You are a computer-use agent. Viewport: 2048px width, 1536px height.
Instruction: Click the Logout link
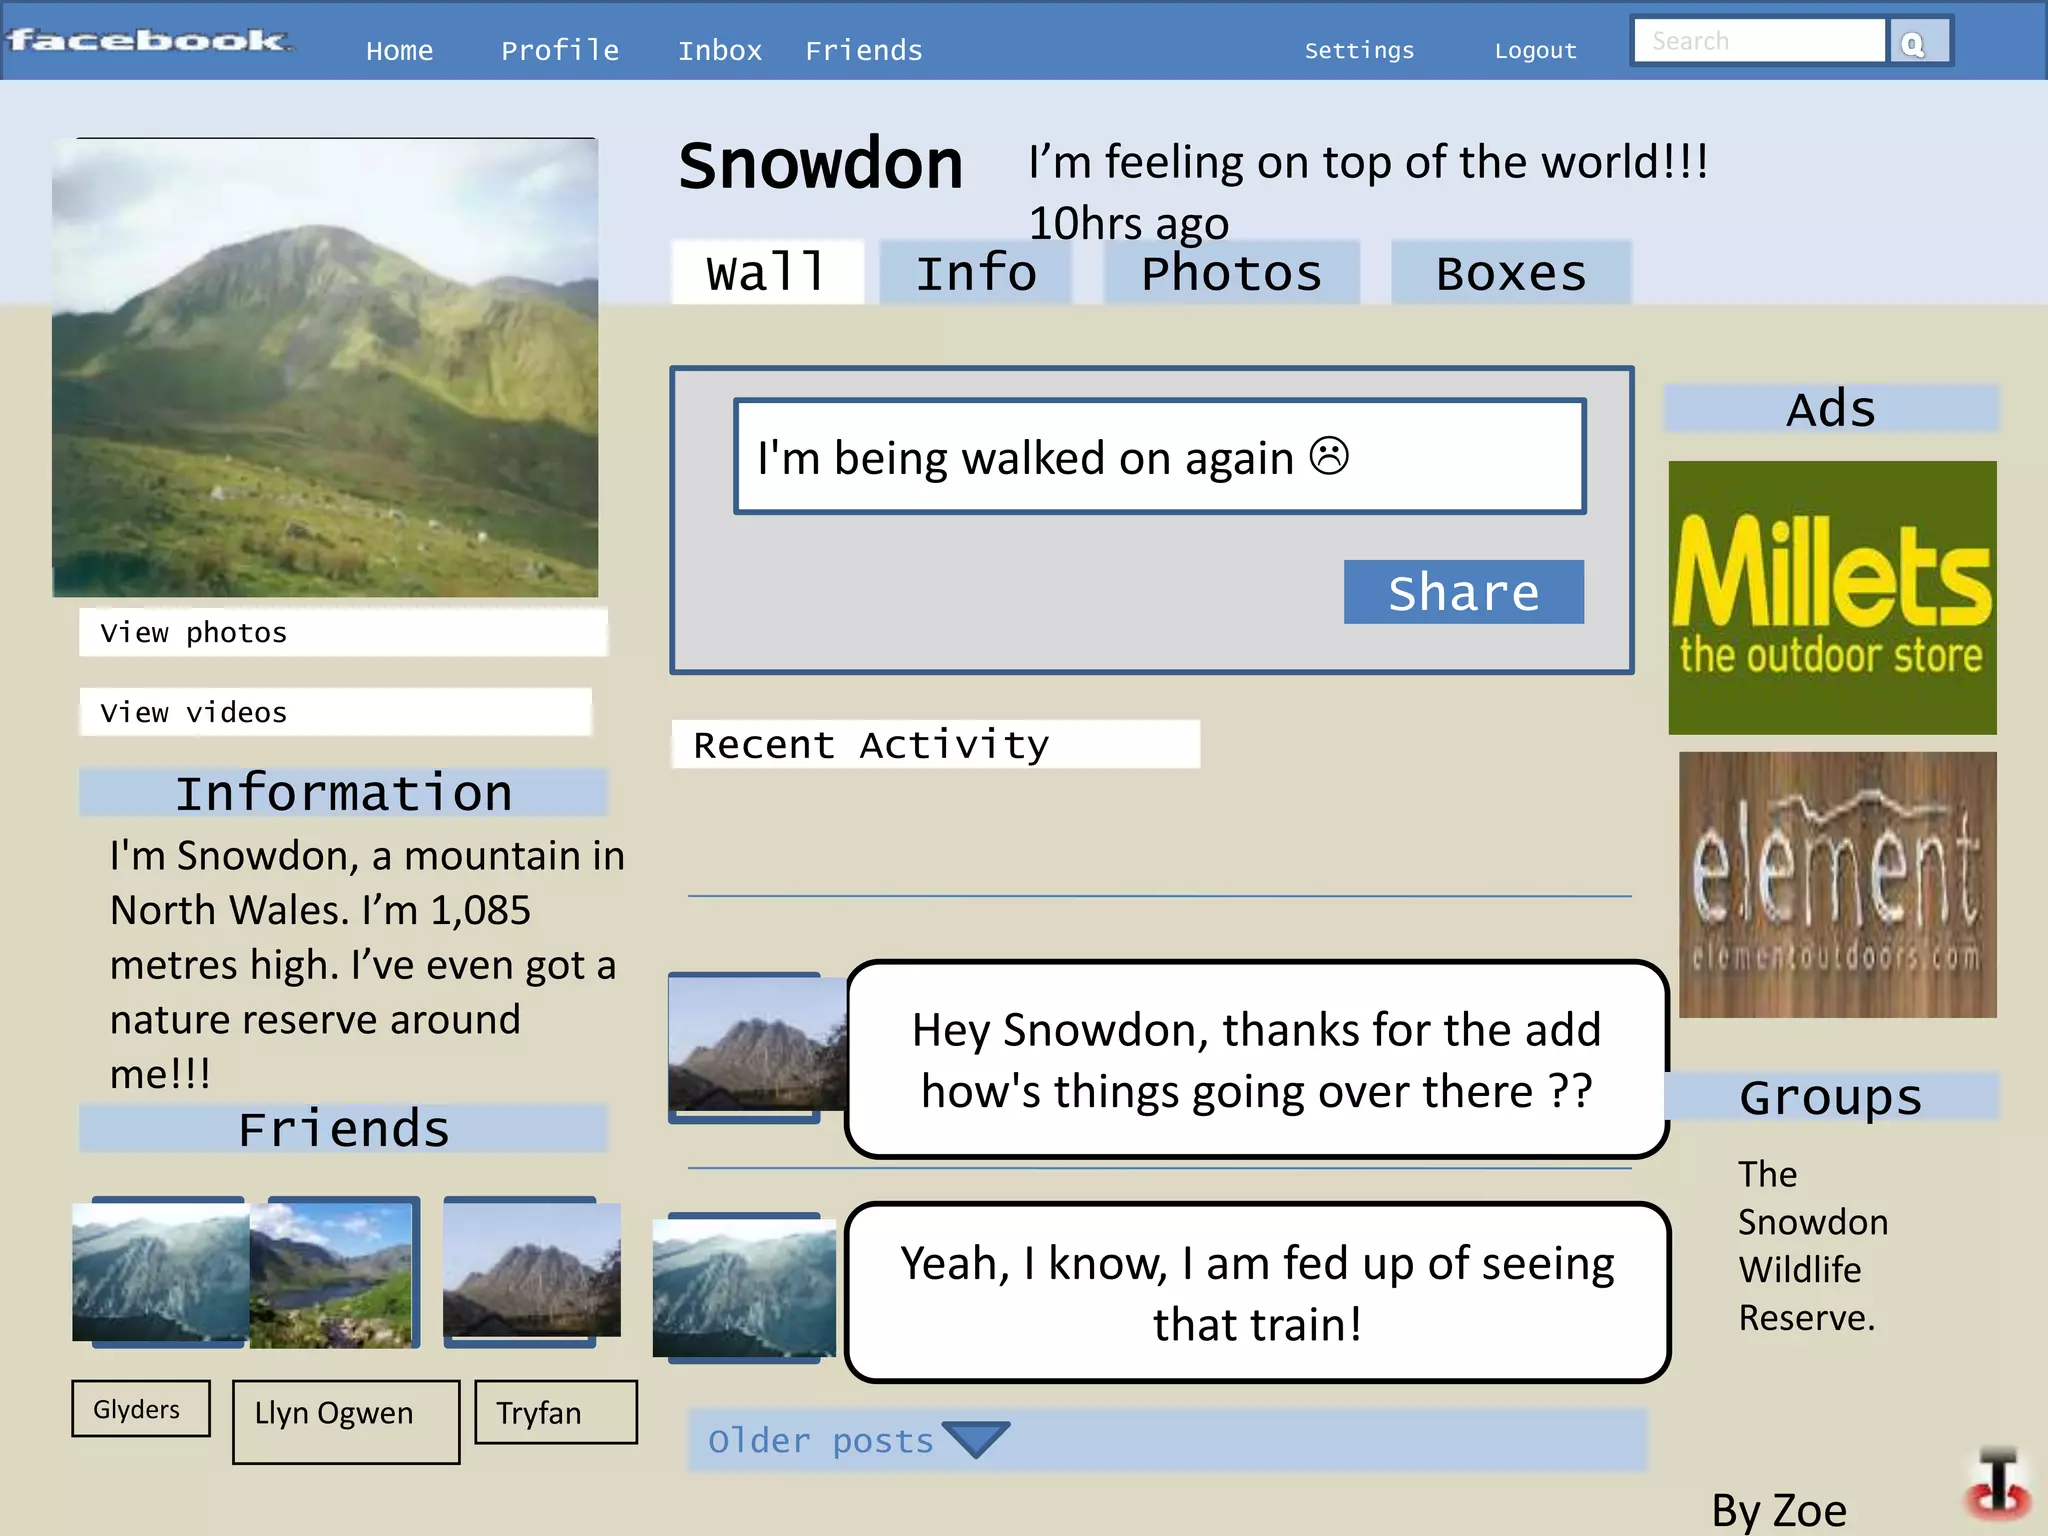coord(1535,50)
